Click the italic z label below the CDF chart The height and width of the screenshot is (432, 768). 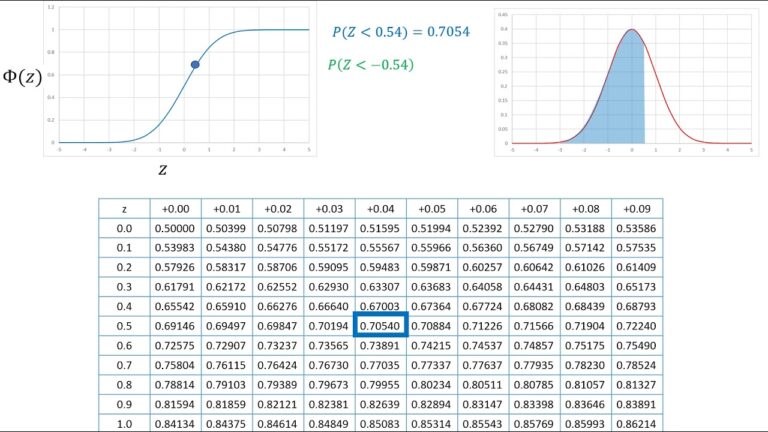162,169
